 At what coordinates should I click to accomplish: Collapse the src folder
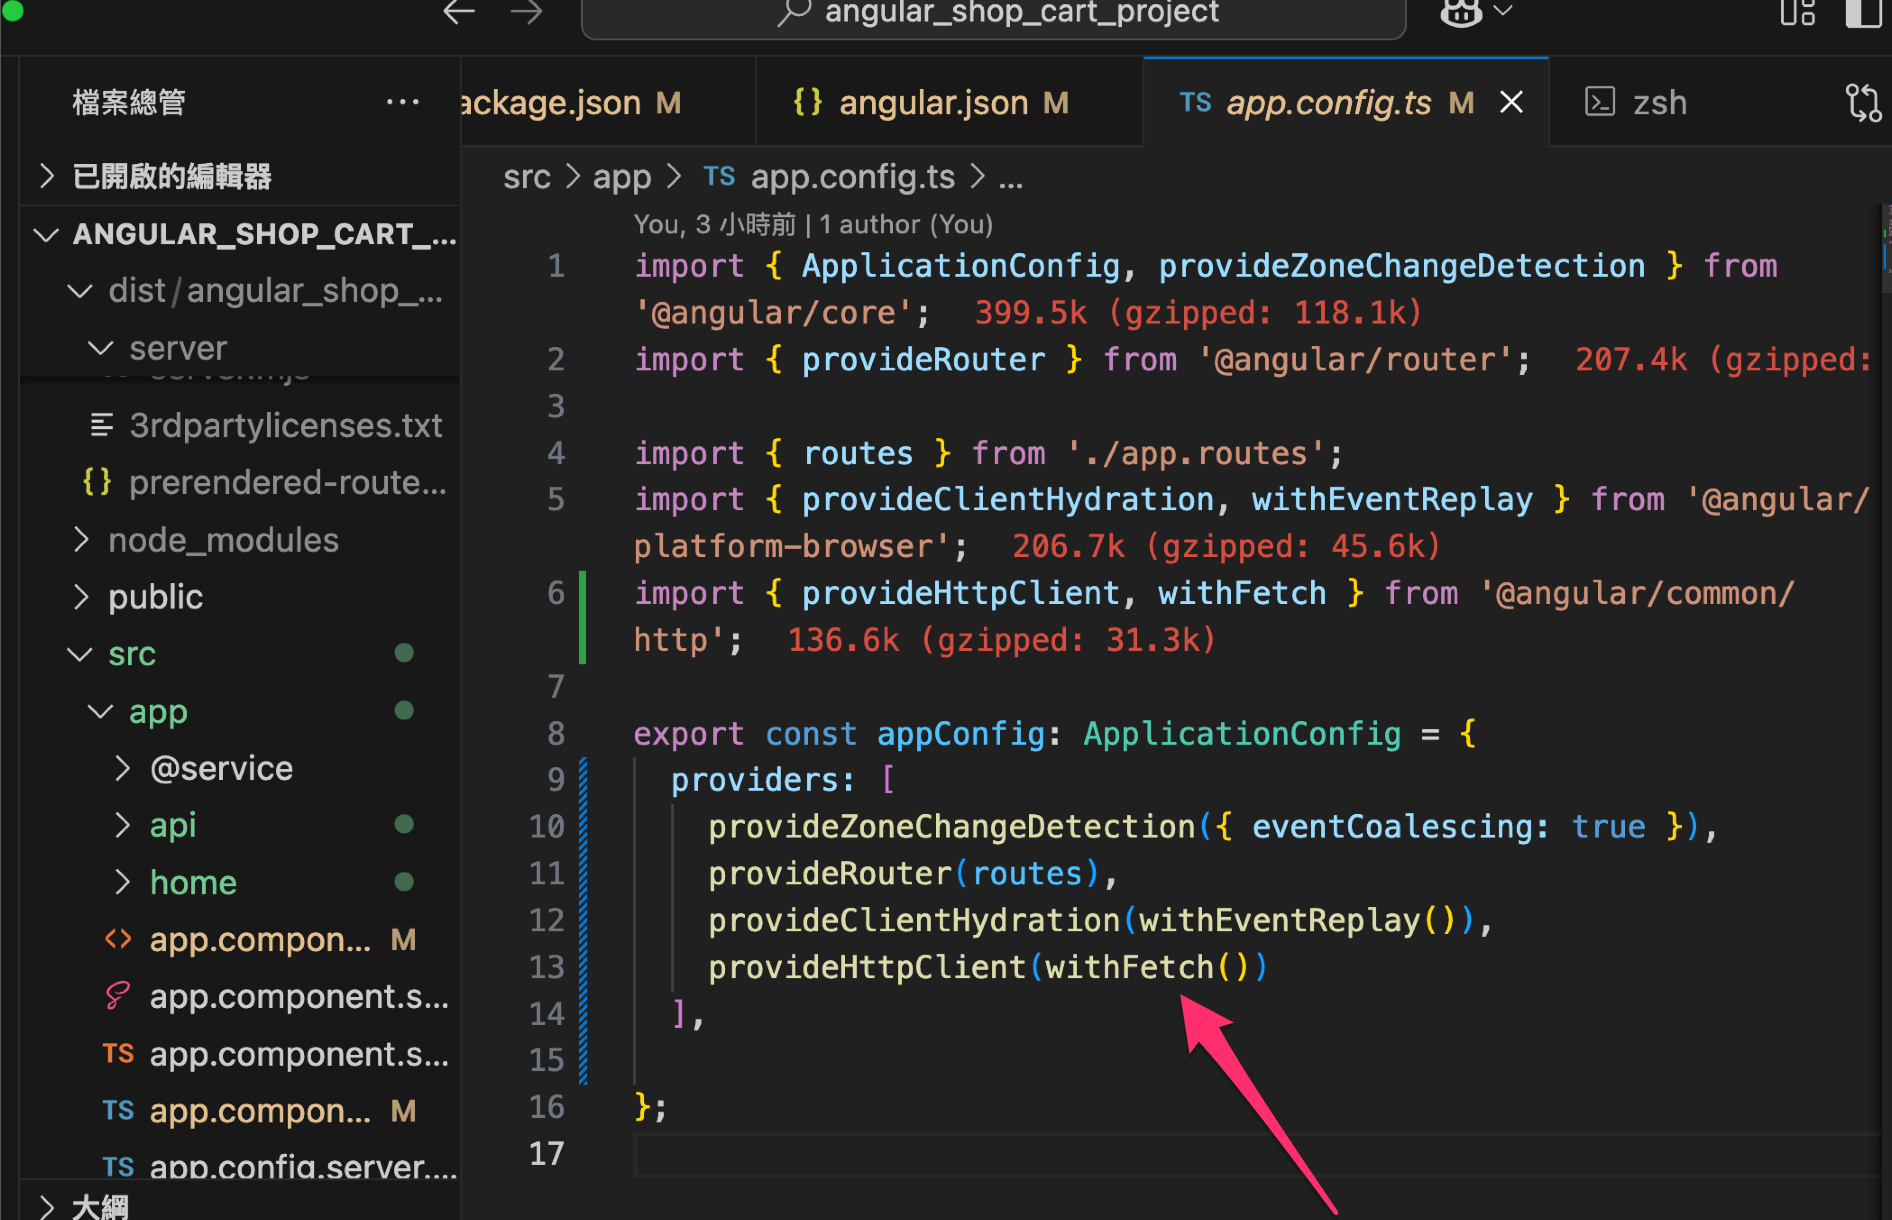pos(131,654)
